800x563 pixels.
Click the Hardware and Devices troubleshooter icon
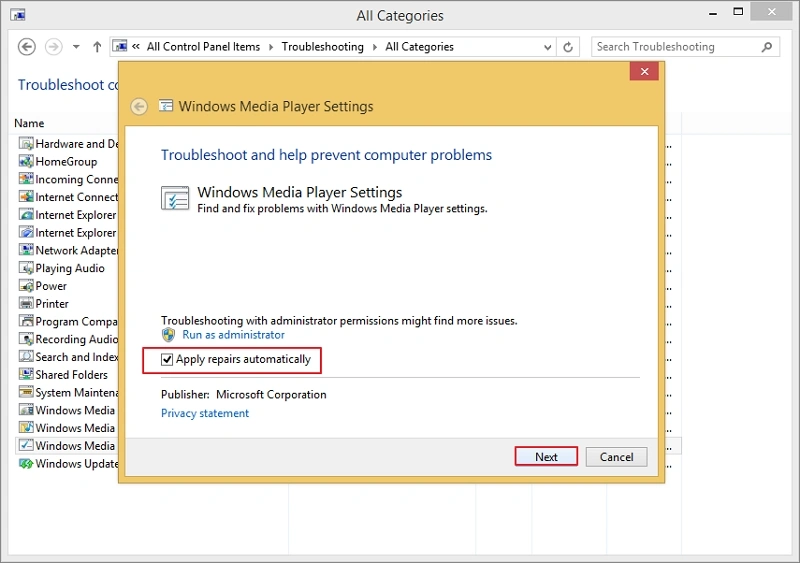[26, 143]
